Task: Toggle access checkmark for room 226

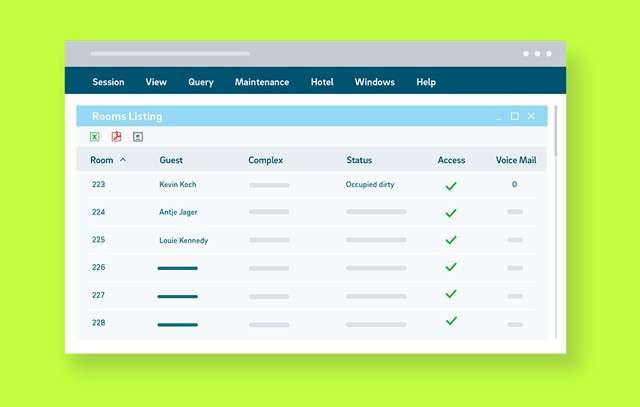Action: click(x=451, y=267)
